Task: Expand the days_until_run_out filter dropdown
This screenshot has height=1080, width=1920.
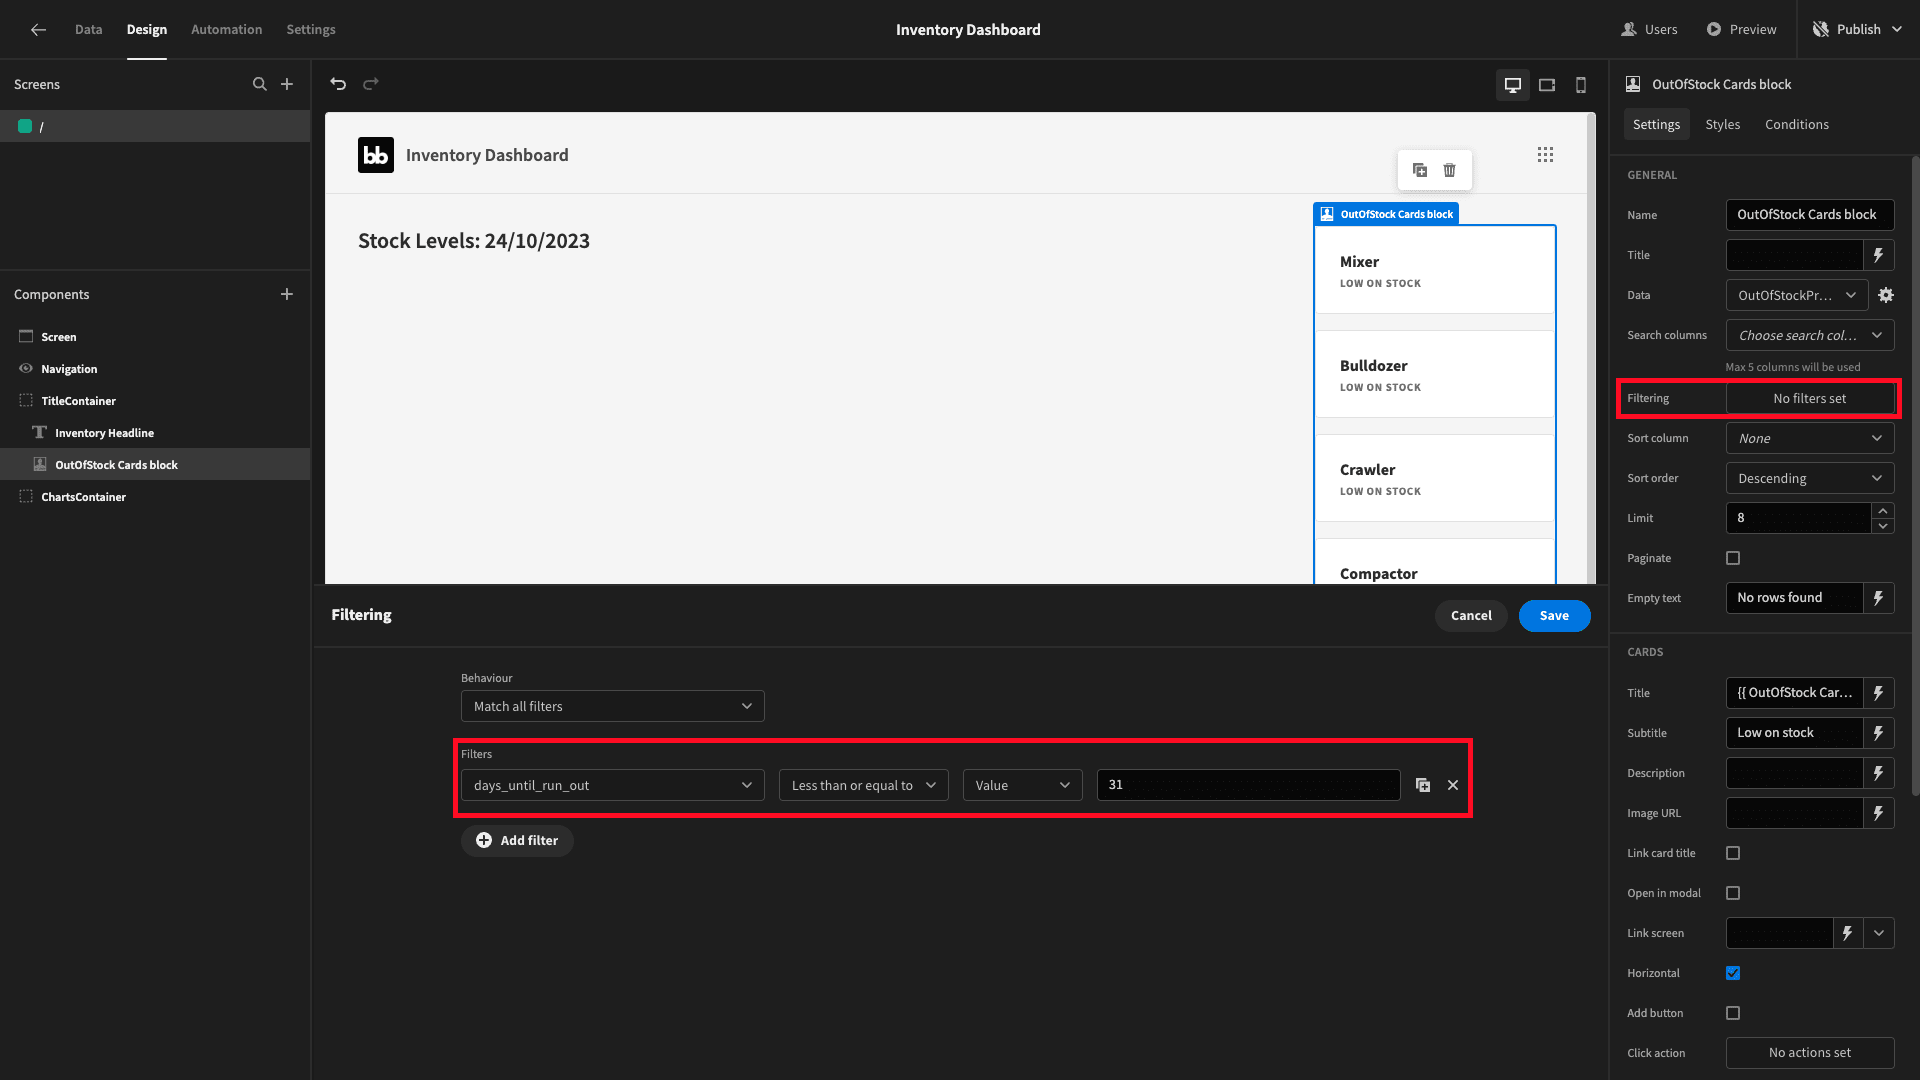Action: click(611, 785)
